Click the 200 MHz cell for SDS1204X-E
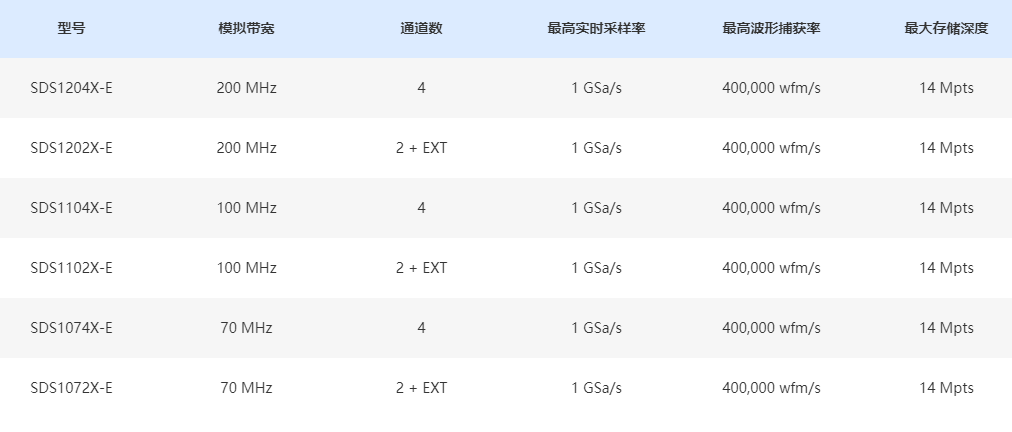This screenshot has height=432, width=1012. click(246, 88)
